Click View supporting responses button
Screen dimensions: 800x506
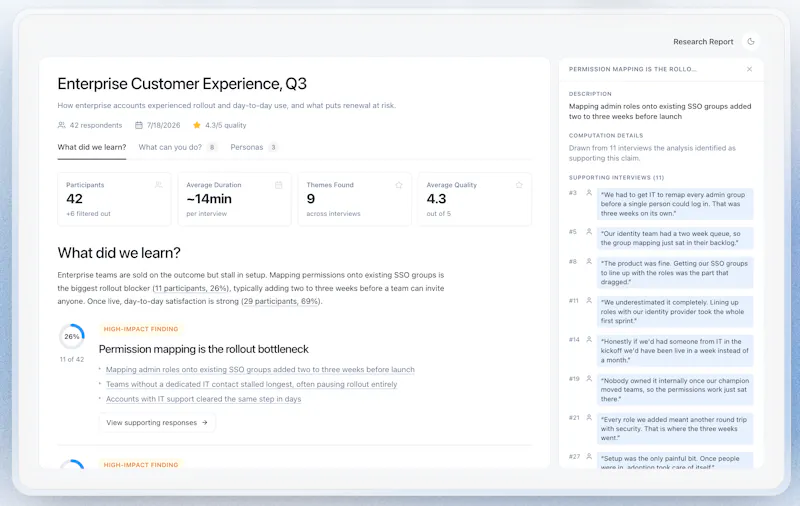pyautogui.click(x=157, y=422)
